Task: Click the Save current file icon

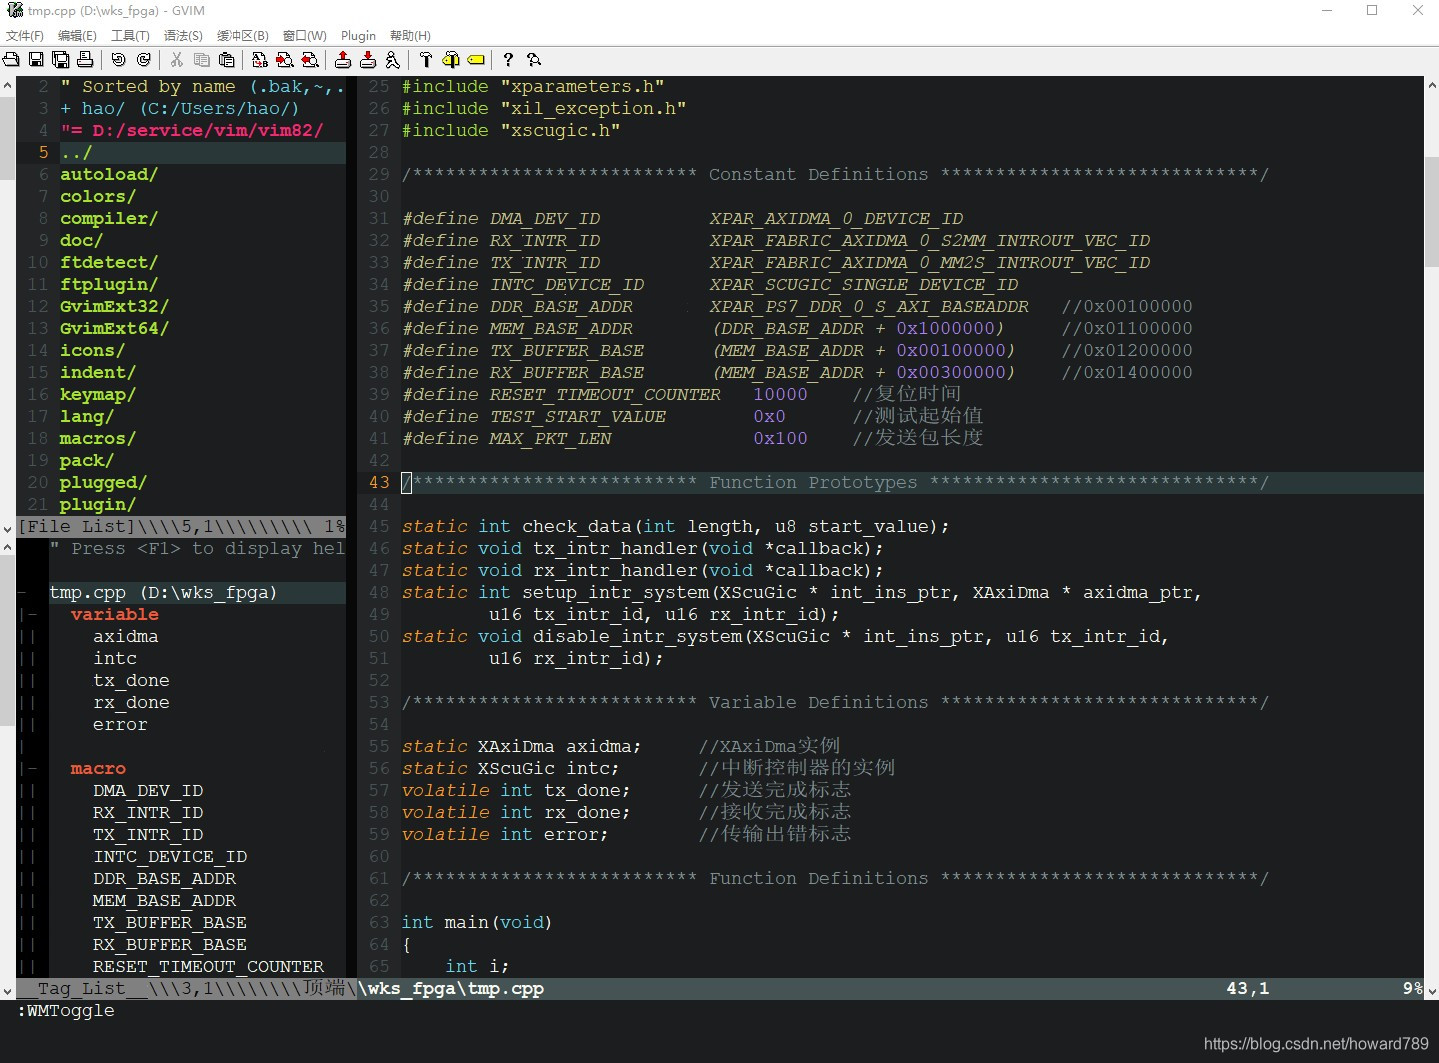Action: coord(36,60)
